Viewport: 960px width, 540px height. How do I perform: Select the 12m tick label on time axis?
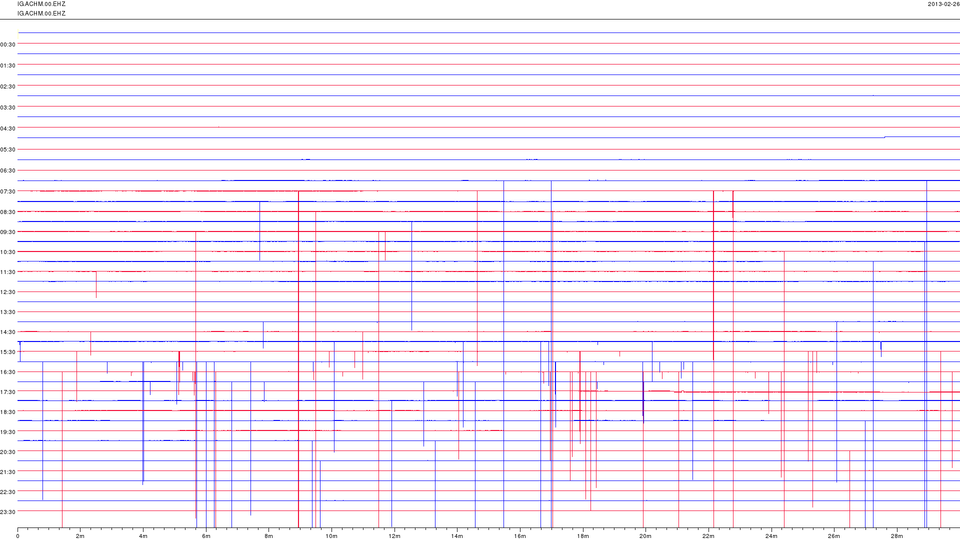(x=394, y=536)
